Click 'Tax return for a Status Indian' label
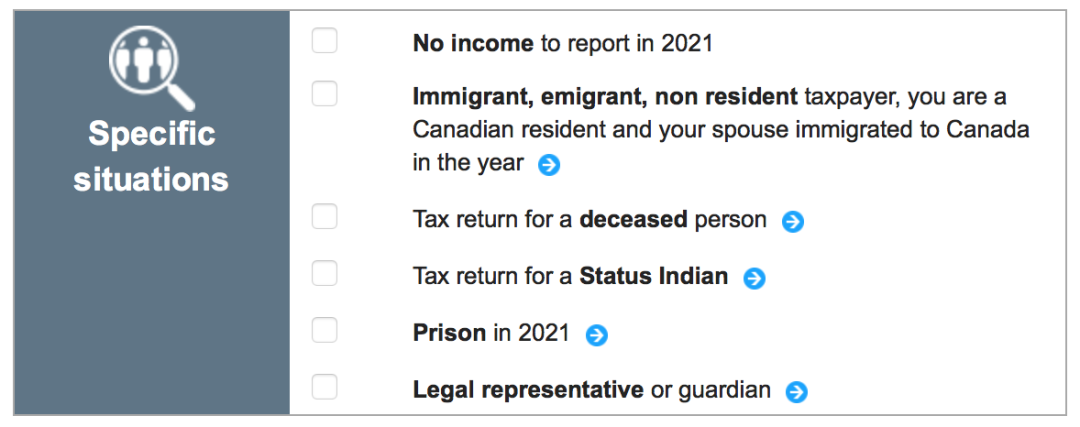The height and width of the screenshot is (427, 1080). (x=570, y=276)
